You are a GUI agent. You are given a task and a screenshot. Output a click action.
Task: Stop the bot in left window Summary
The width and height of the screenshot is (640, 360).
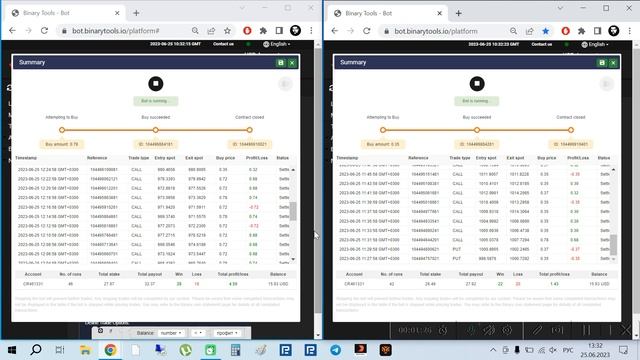156,84
